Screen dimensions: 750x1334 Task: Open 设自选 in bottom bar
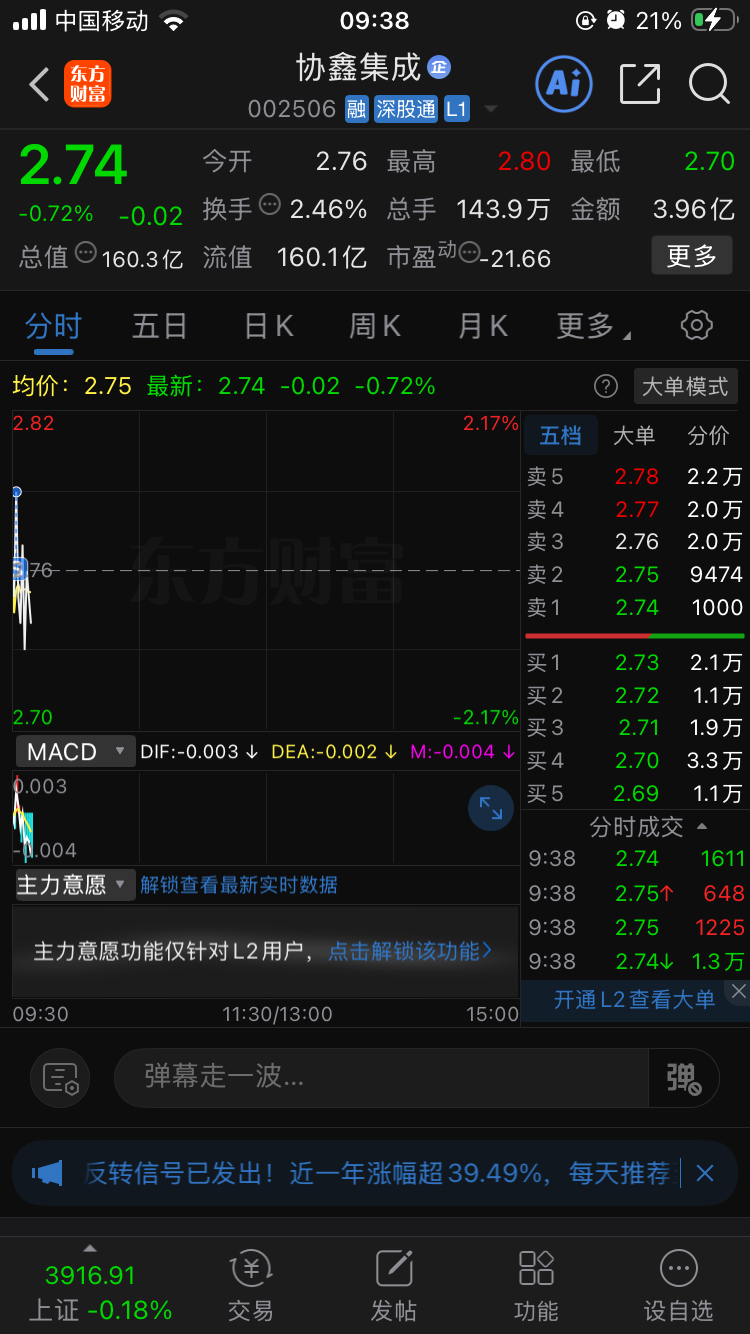[x=679, y=1287]
